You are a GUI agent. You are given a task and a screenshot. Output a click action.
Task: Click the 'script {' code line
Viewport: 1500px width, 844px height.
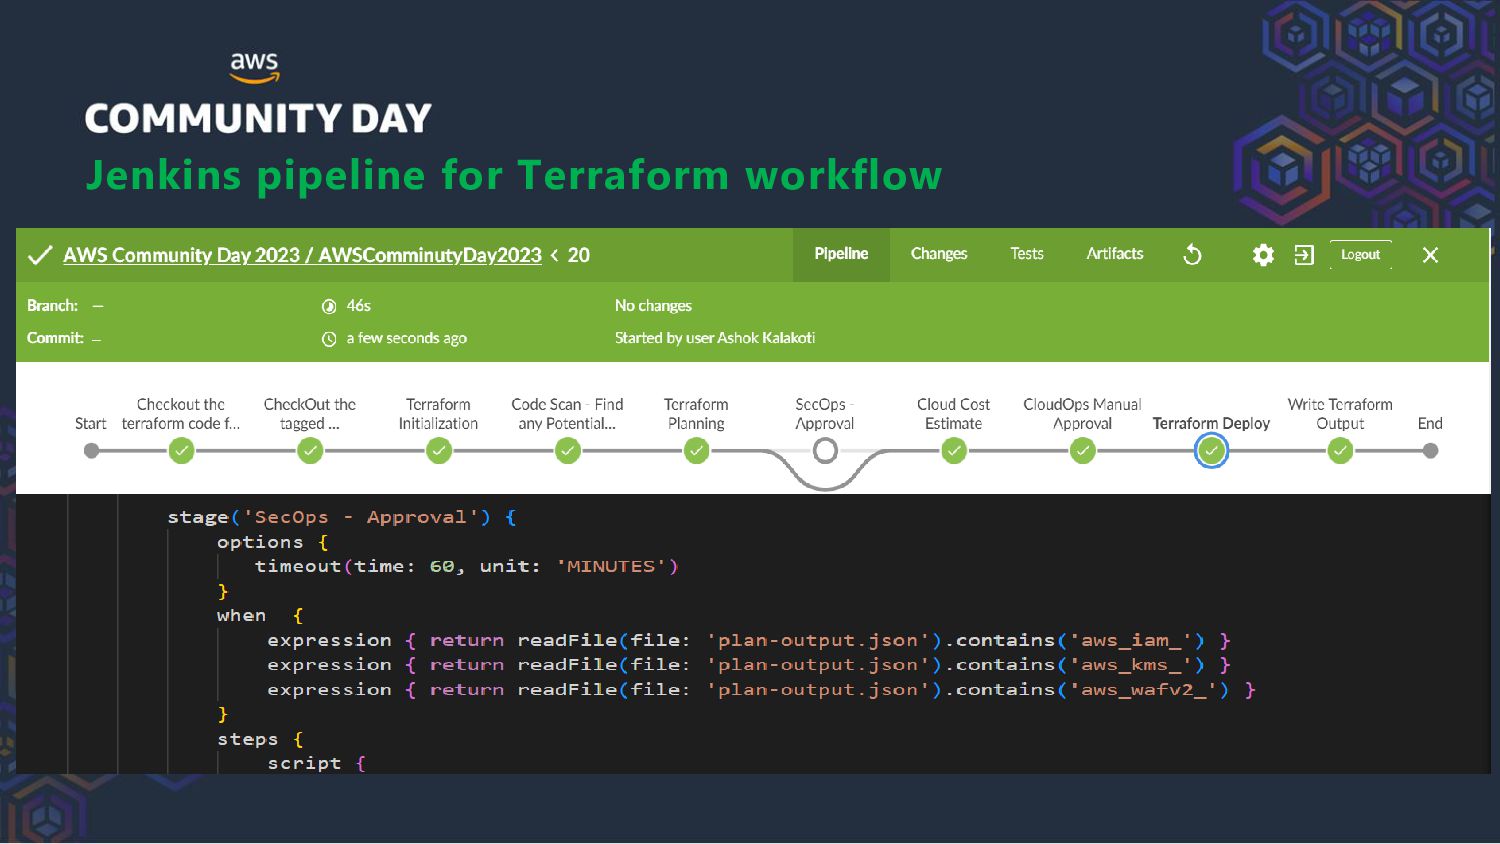pyautogui.click(x=316, y=763)
